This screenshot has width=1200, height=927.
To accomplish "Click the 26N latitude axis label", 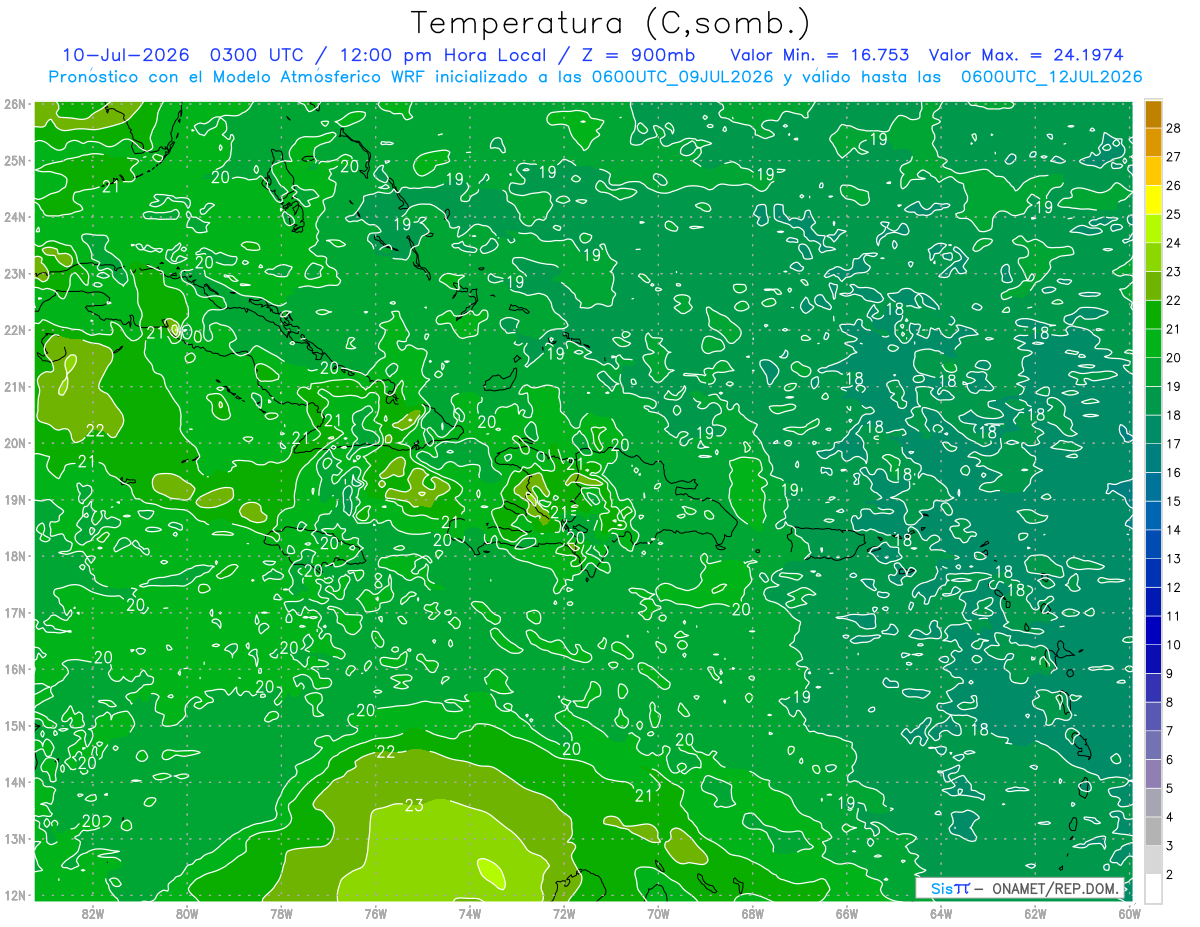I will (x=15, y=104).
